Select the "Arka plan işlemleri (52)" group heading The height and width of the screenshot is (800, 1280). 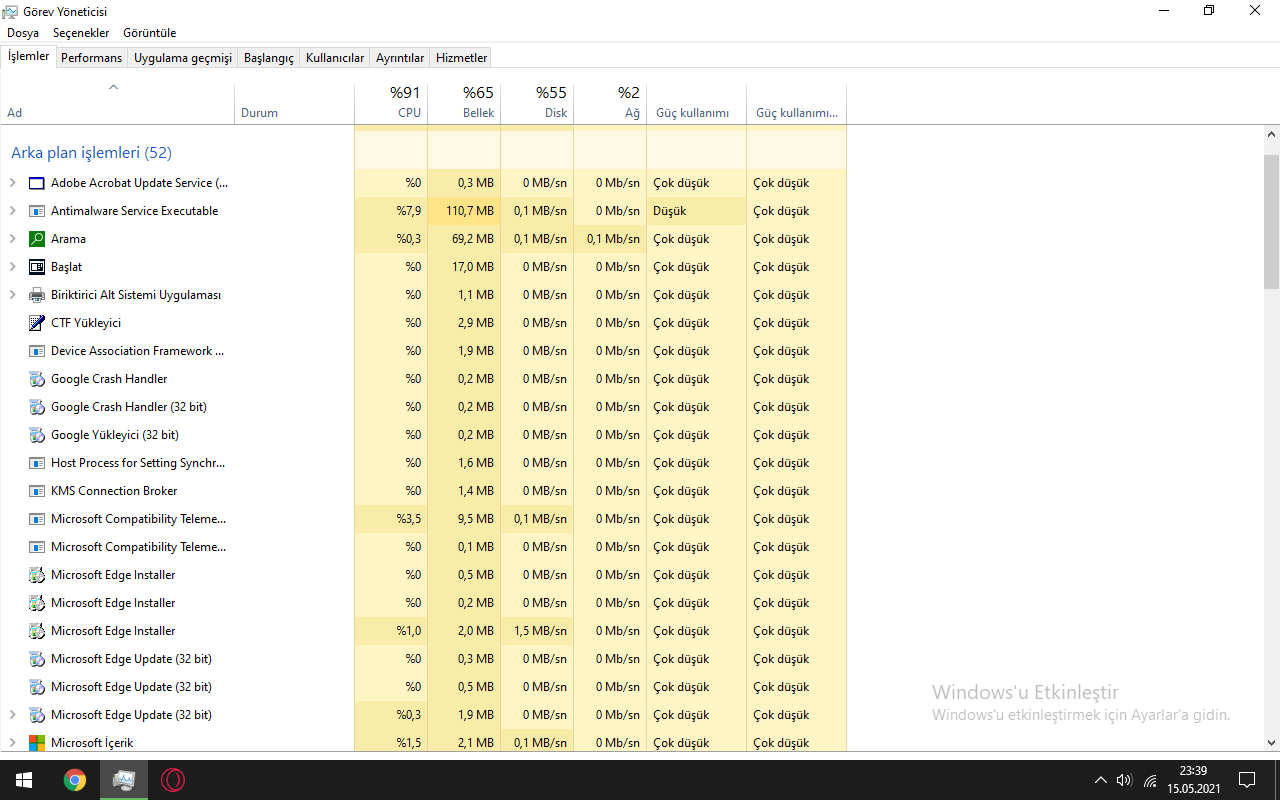tap(91, 153)
